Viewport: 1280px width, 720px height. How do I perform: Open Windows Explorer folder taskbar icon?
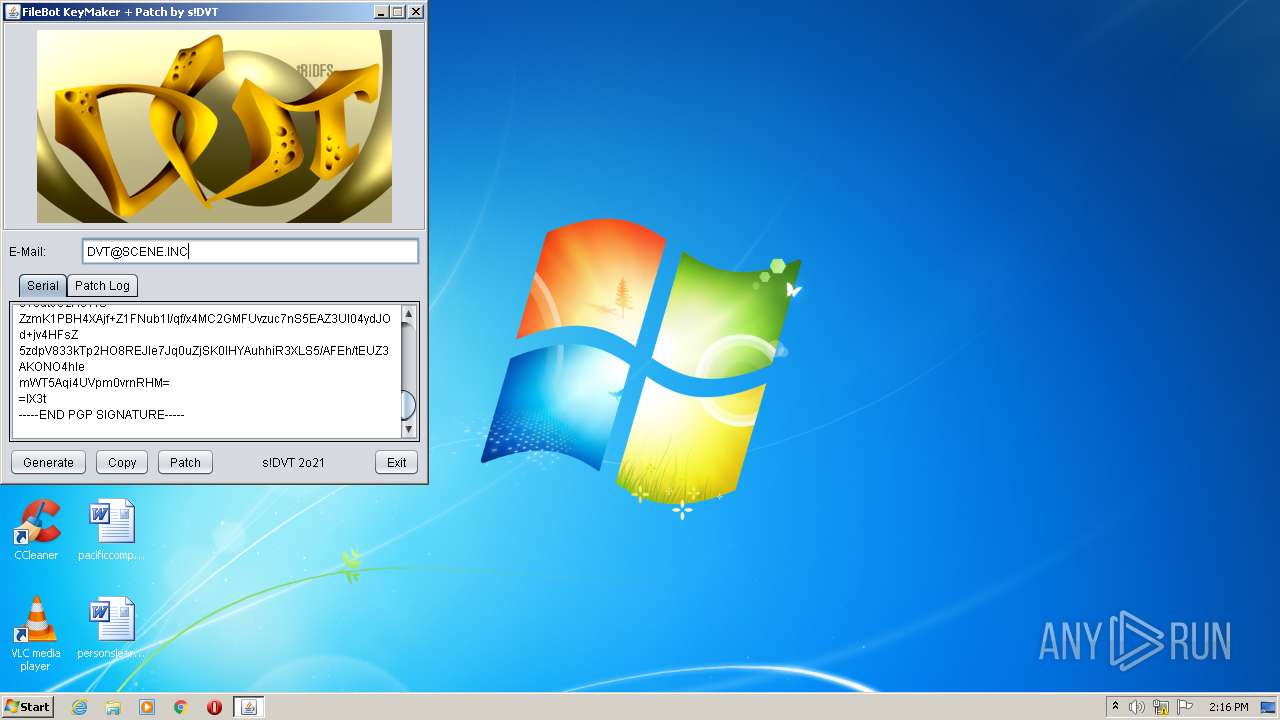[113, 707]
